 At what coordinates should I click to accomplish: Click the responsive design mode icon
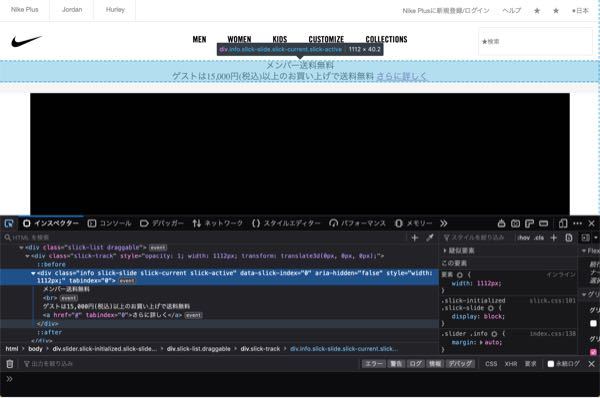[563, 223]
